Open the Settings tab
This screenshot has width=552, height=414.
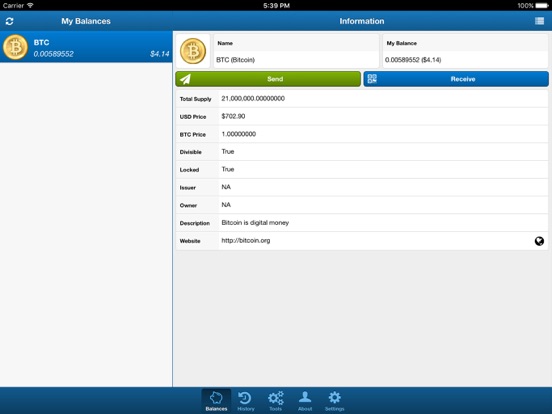pos(334,401)
